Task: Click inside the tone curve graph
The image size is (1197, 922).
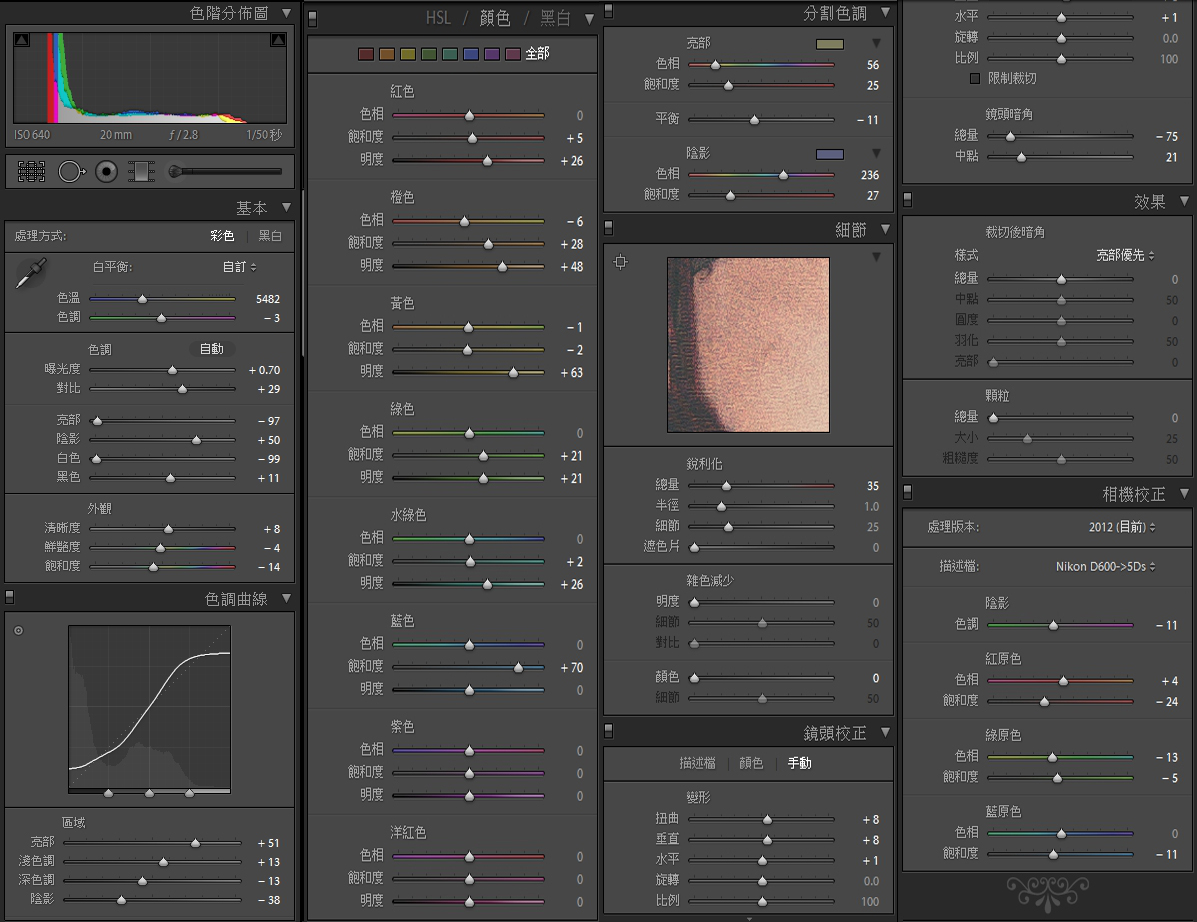Action: click(150, 708)
